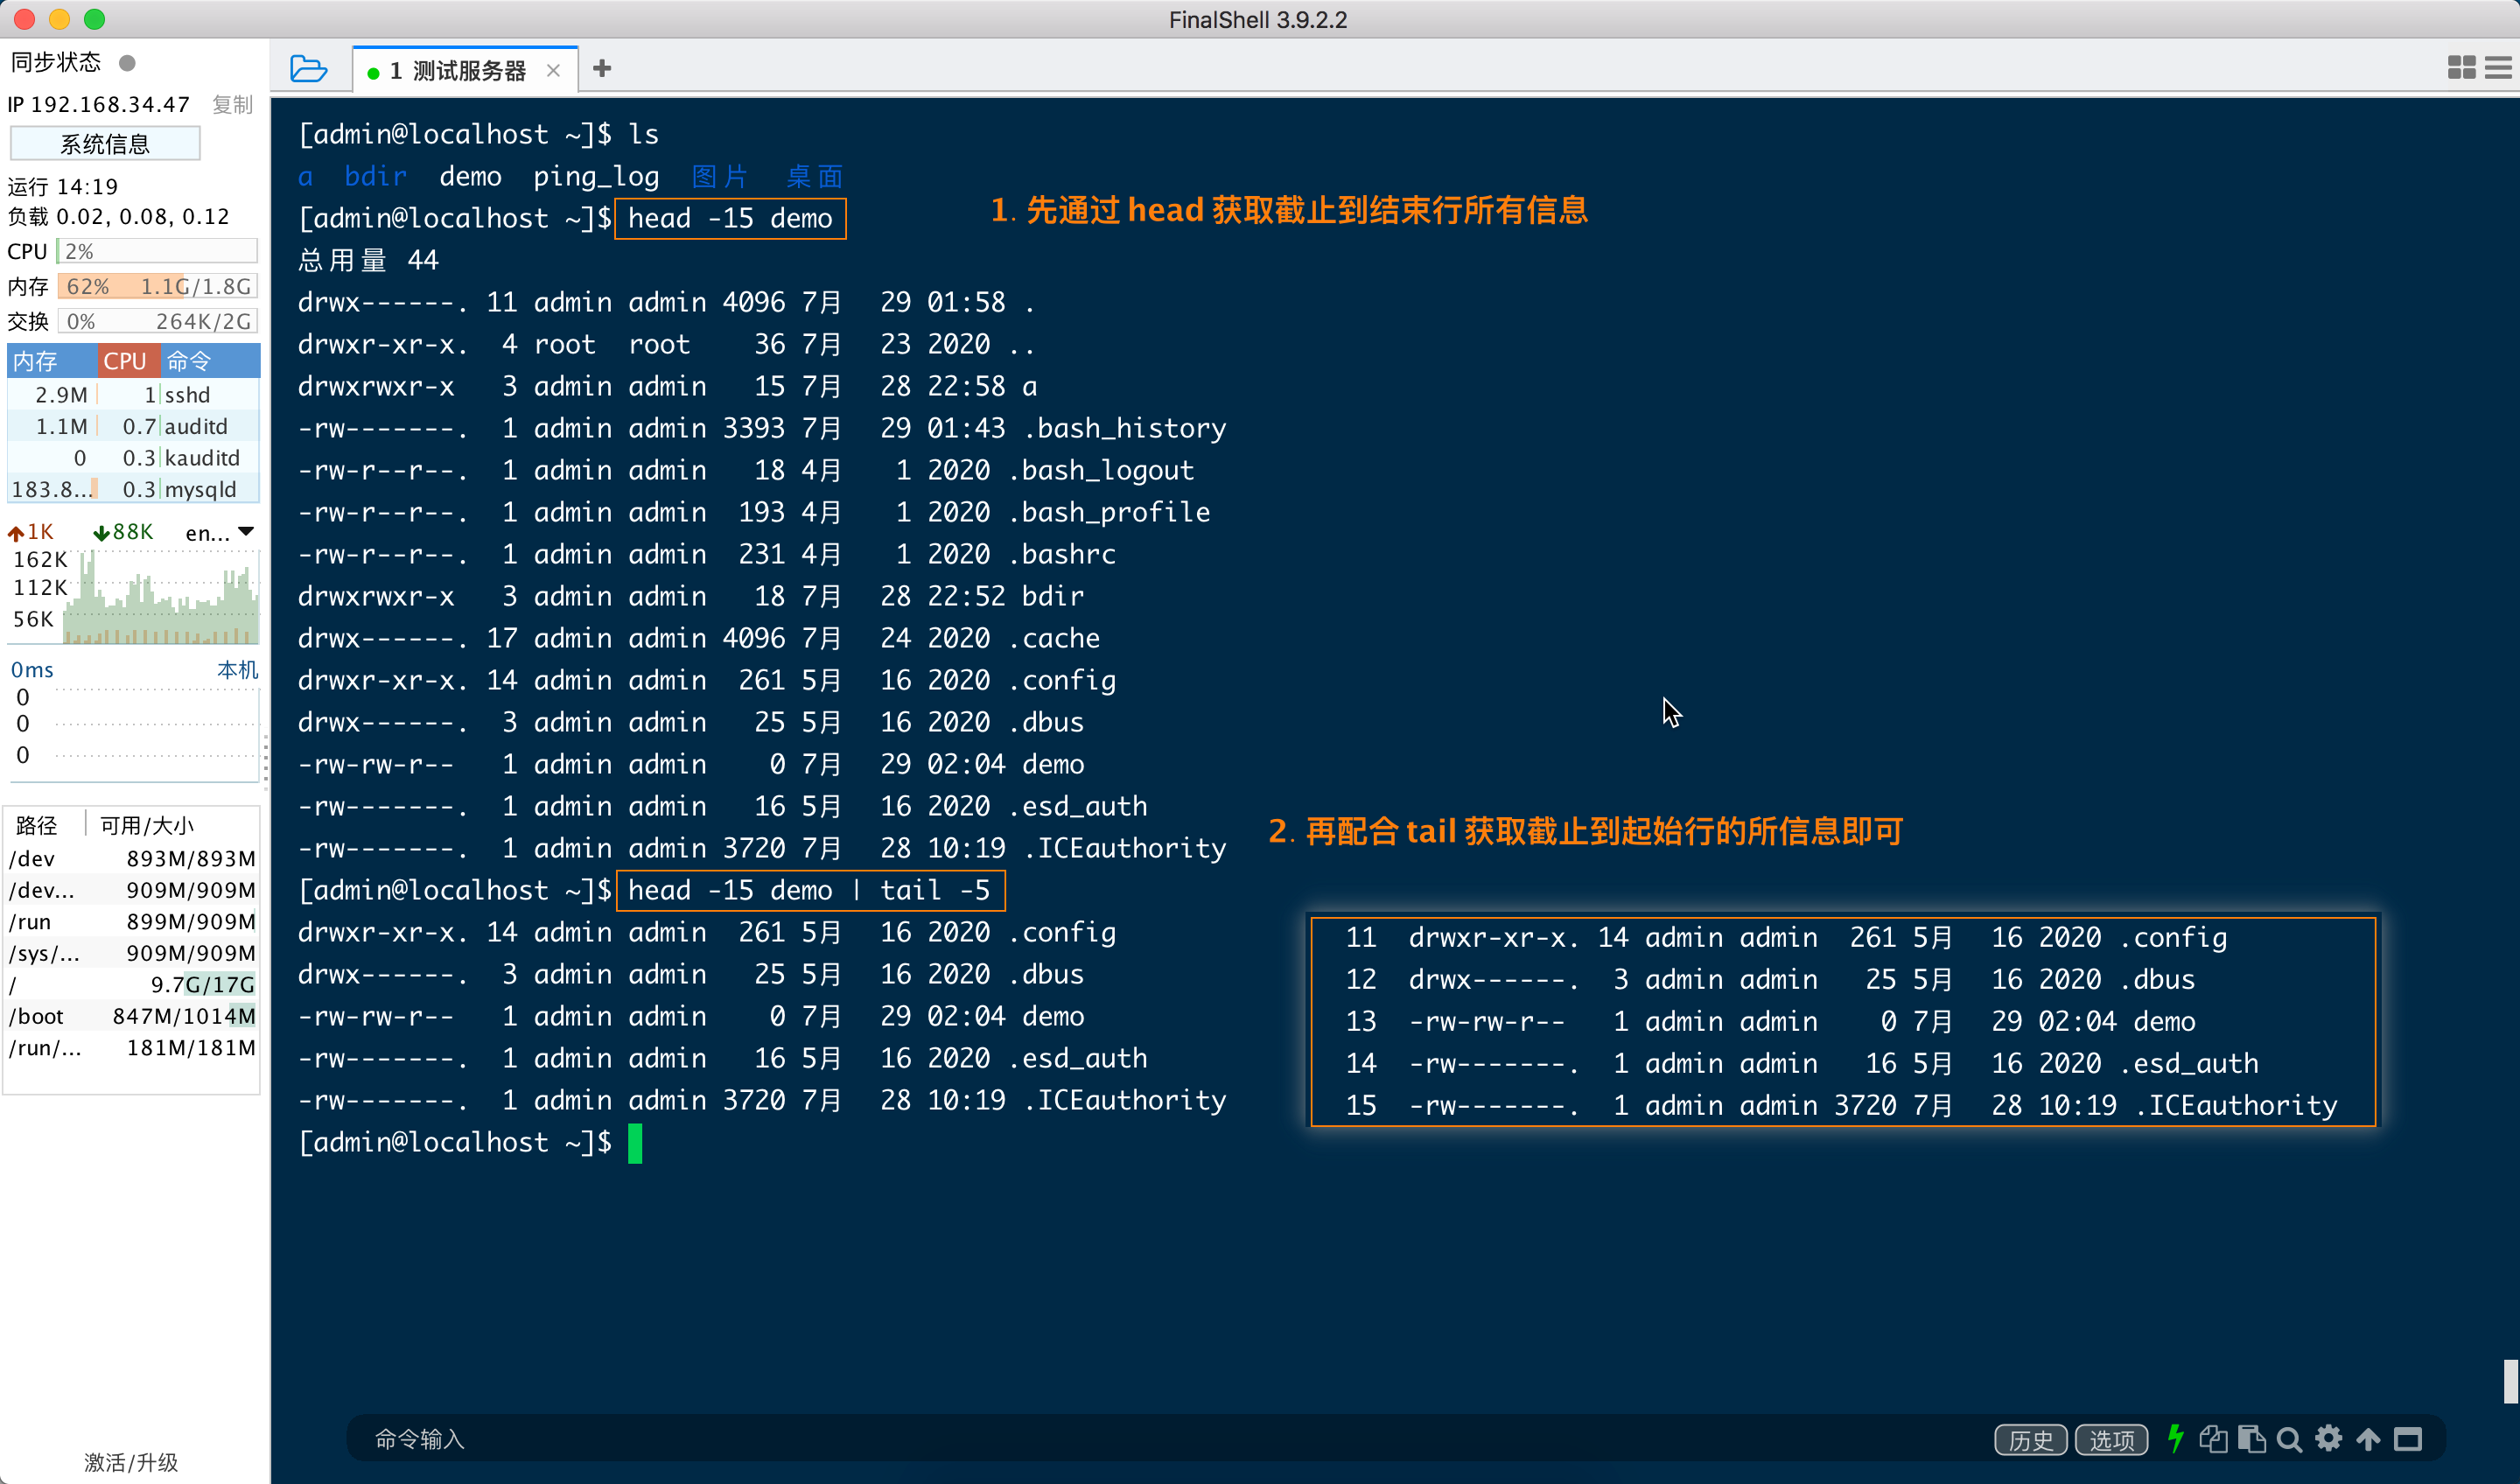Click the upload arrow icon
The width and height of the screenshot is (2520, 1484).
(x=2368, y=1438)
